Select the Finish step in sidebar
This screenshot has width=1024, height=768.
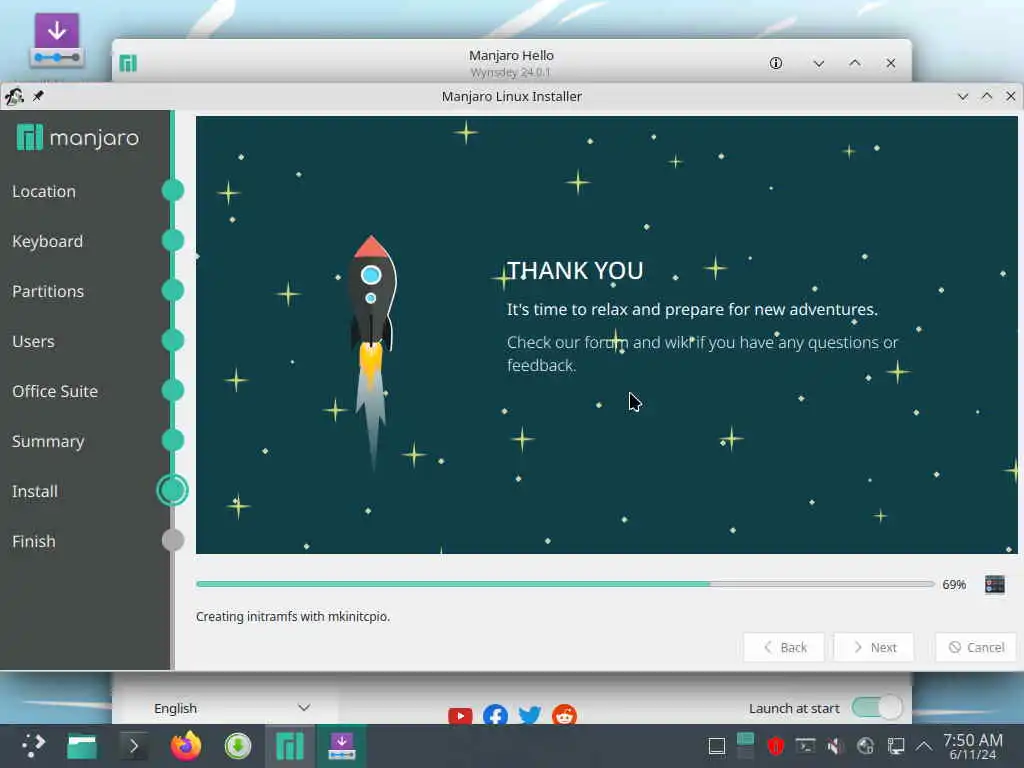tap(34, 541)
